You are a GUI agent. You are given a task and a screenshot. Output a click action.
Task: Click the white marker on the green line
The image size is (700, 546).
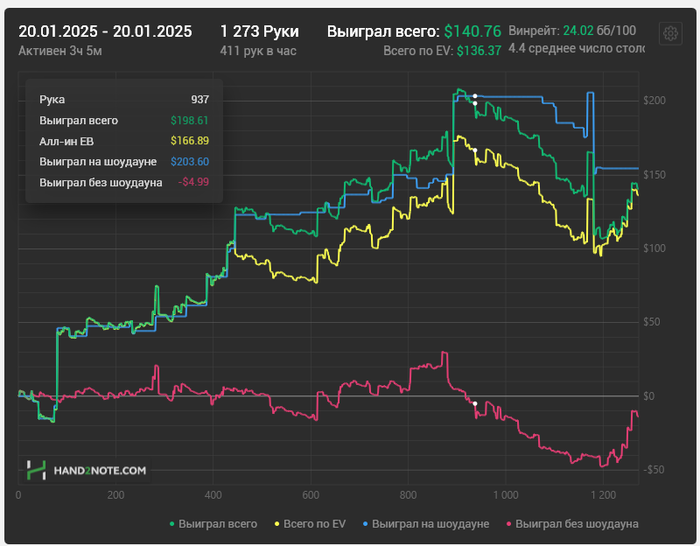click(475, 103)
